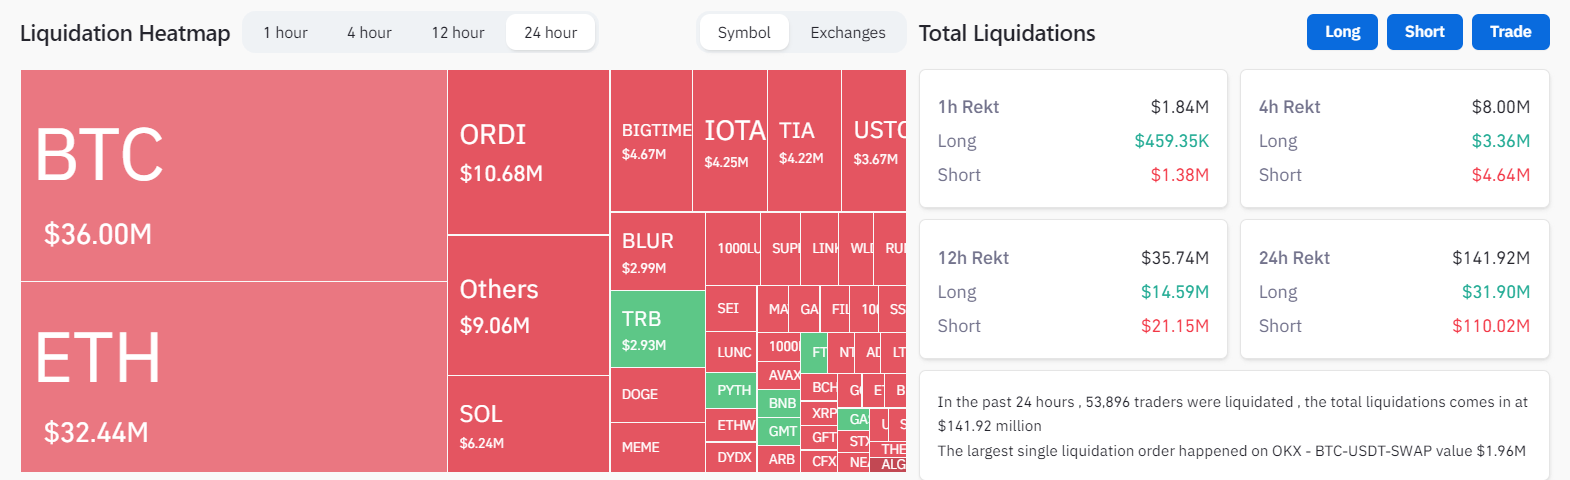This screenshot has width=1570, height=480.
Task: Select the ETH $32.44M heatmap tile
Action: tap(234, 376)
